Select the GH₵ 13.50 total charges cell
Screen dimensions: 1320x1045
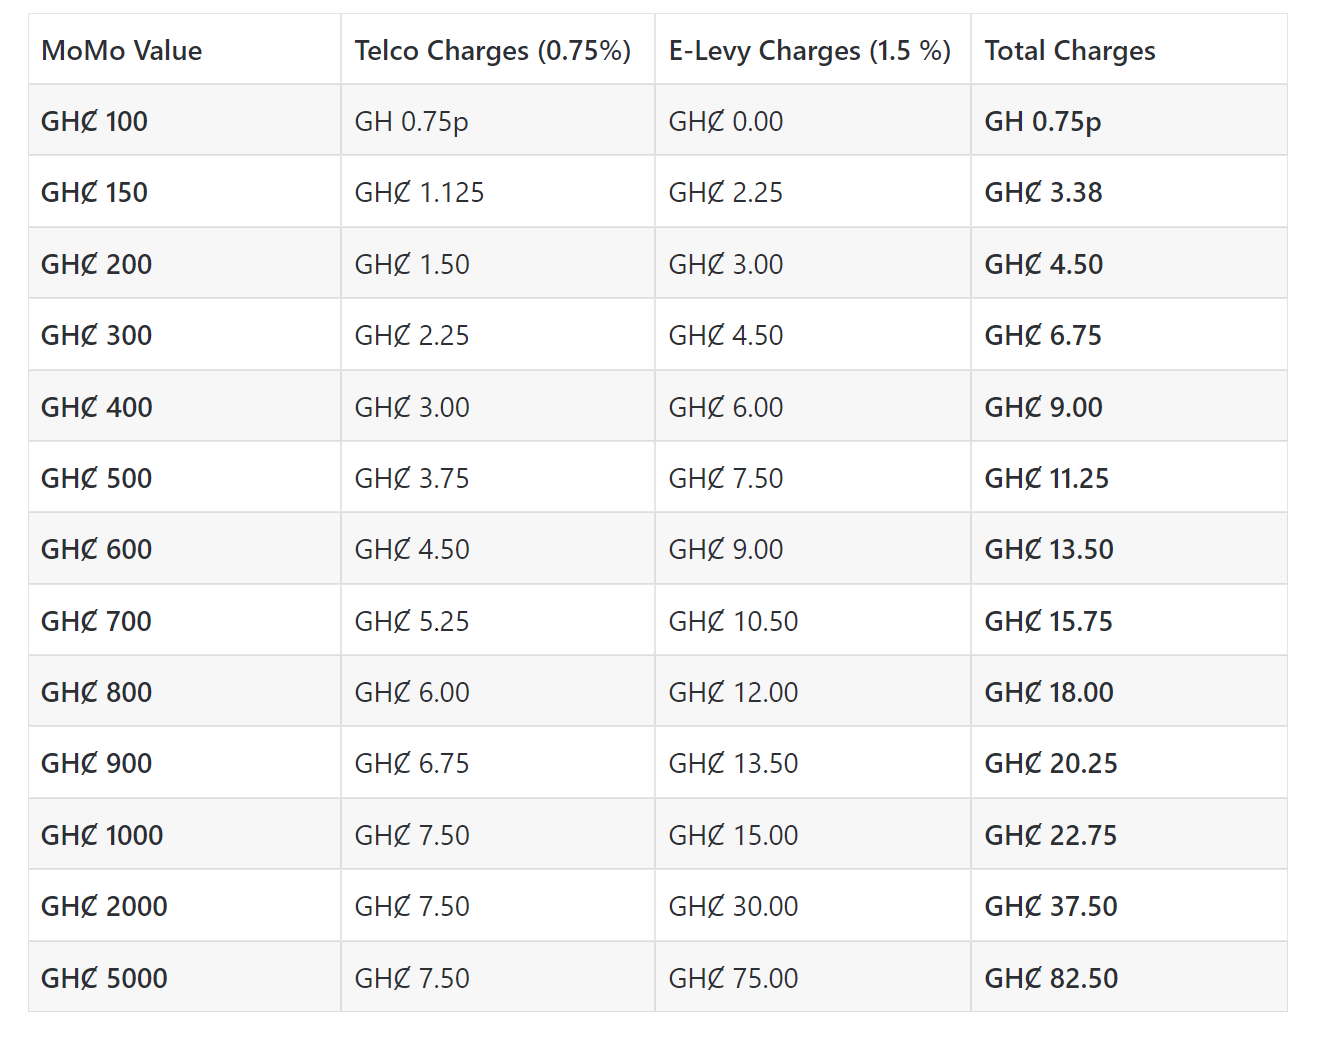[x=1048, y=550]
